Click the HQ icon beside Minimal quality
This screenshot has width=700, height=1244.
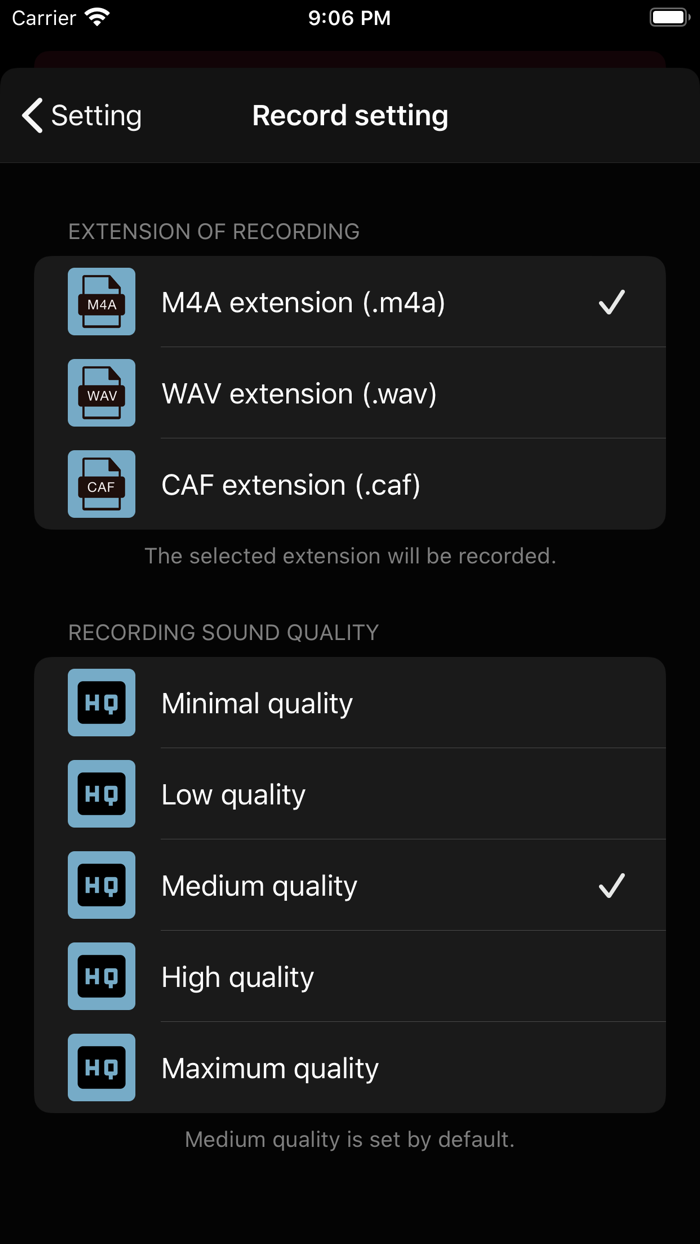pos(101,702)
